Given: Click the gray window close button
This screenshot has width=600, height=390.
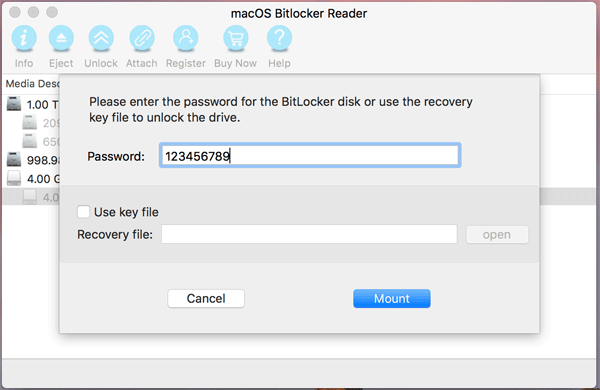Looking at the screenshot, I should 15,12.
